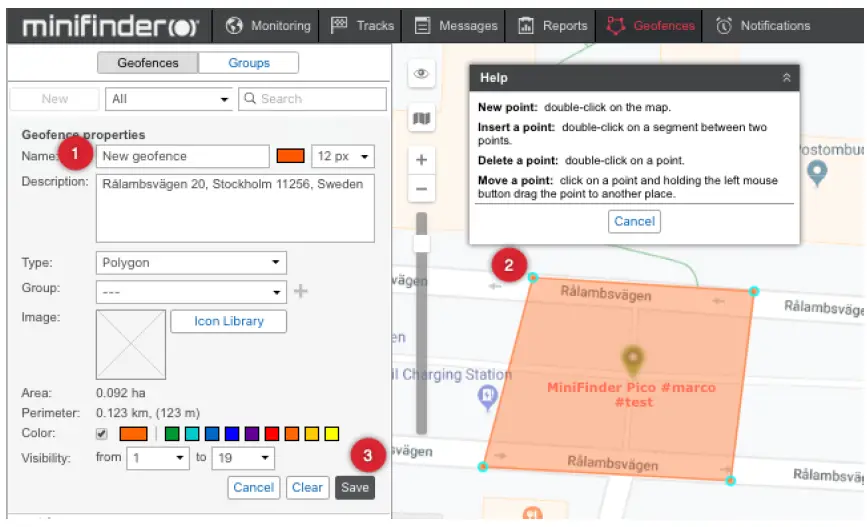Viewport: 867px width, 527px height.
Task: Click the bottom-left polygon vertex
Action: [483, 467]
